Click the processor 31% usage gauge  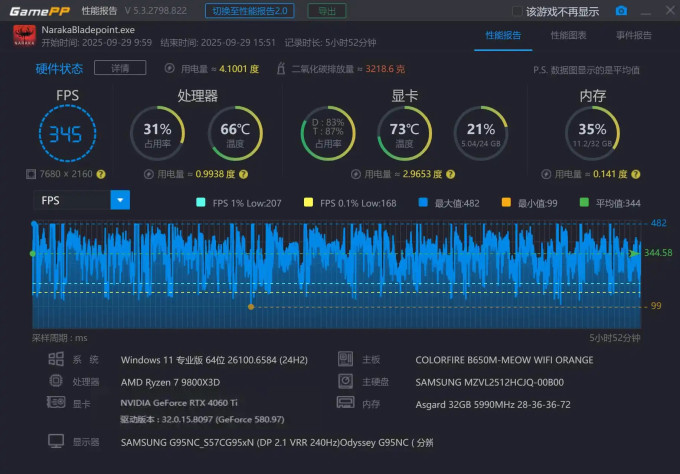click(x=157, y=134)
